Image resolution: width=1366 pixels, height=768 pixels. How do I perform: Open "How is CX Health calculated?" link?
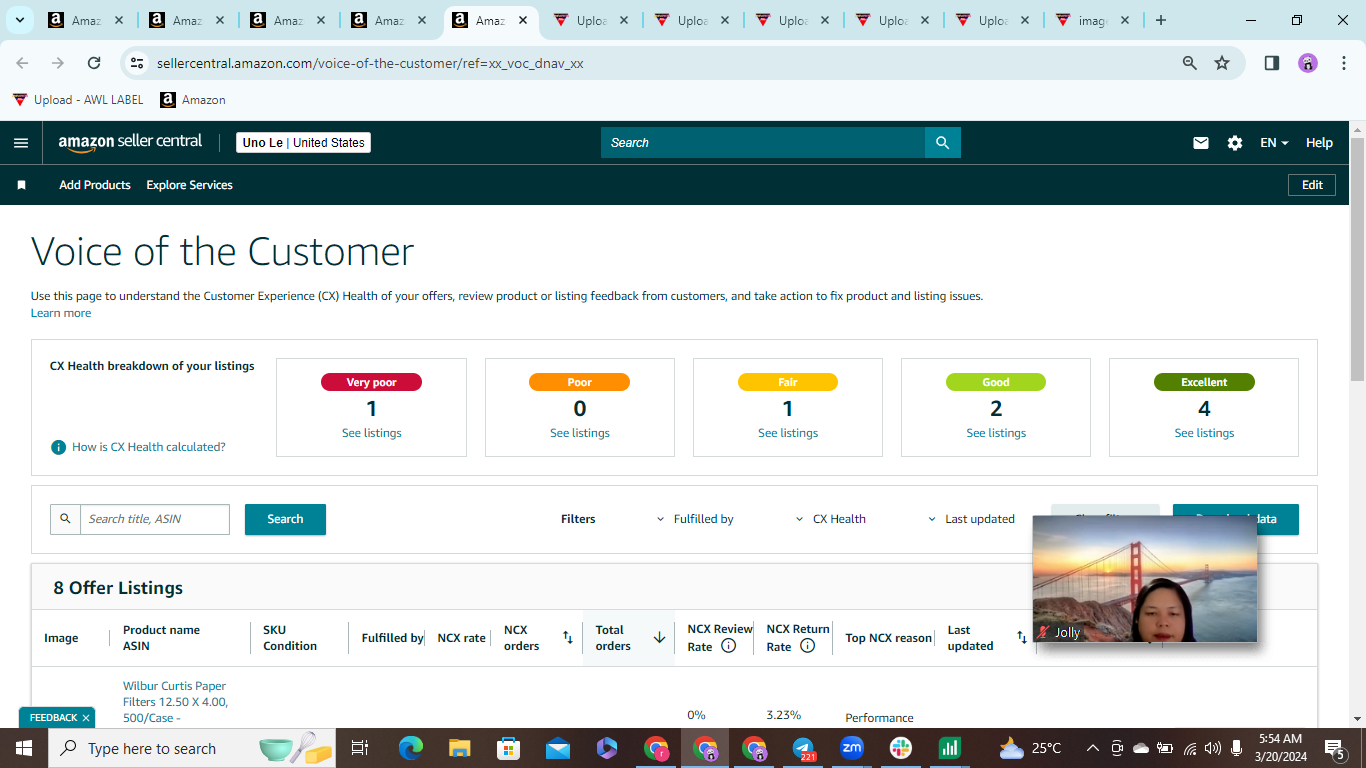[148, 447]
